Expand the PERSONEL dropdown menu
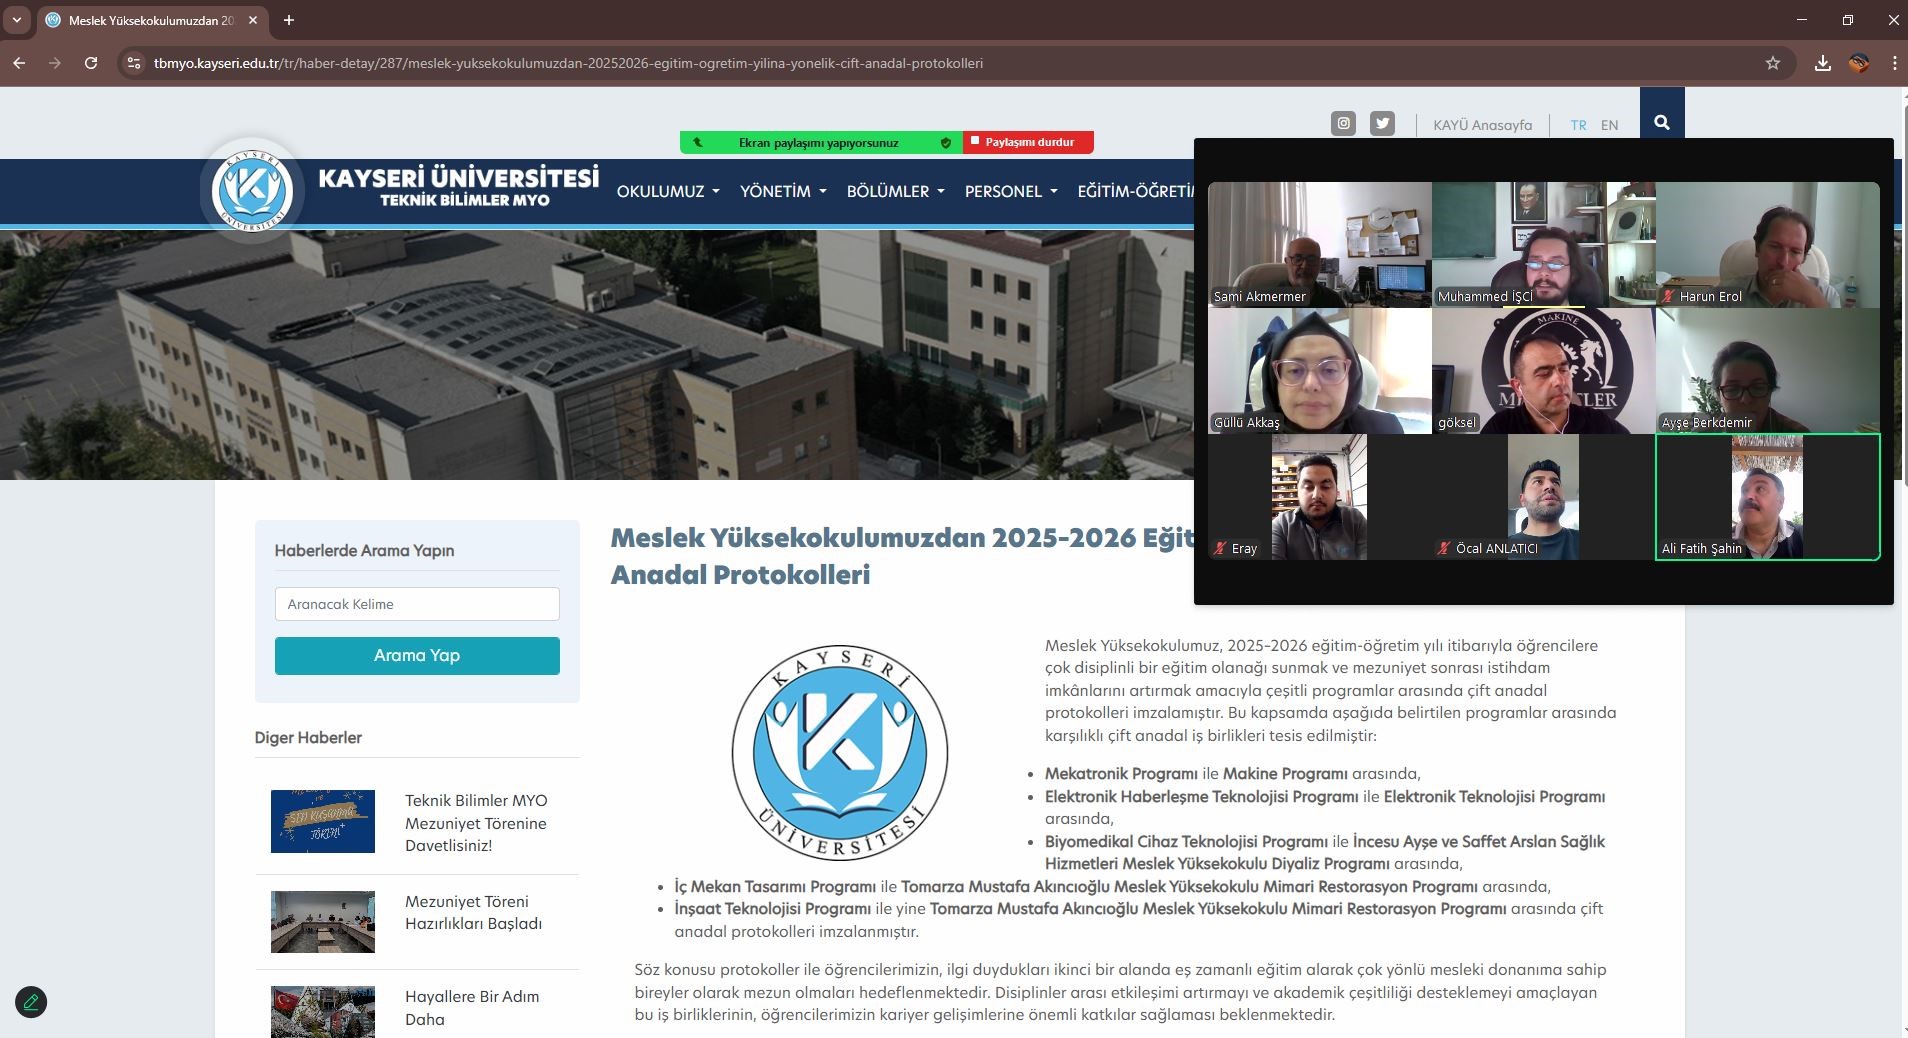 pyautogui.click(x=1011, y=191)
